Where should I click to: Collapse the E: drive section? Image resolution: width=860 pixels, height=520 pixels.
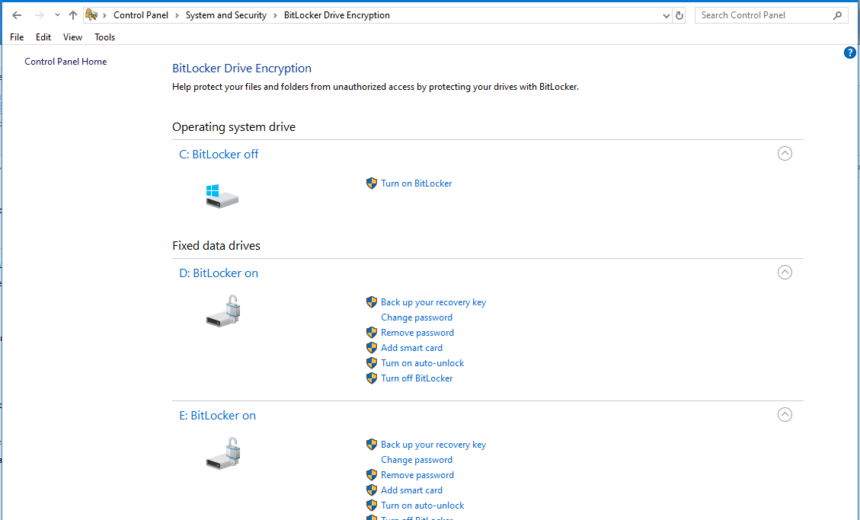[785, 415]
